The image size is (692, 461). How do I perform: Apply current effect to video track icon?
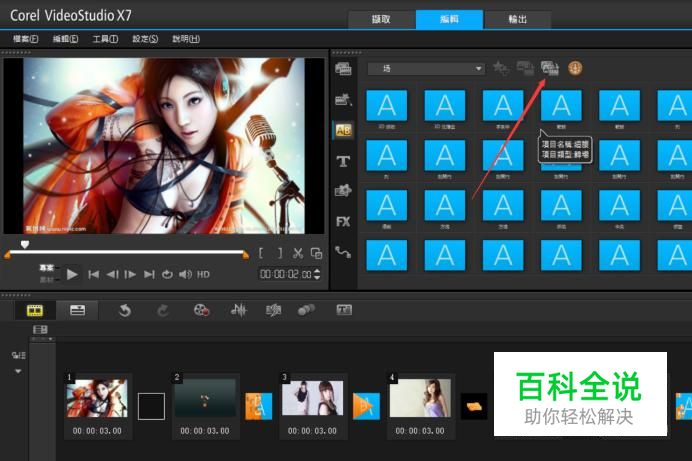[x=525, y=68]
